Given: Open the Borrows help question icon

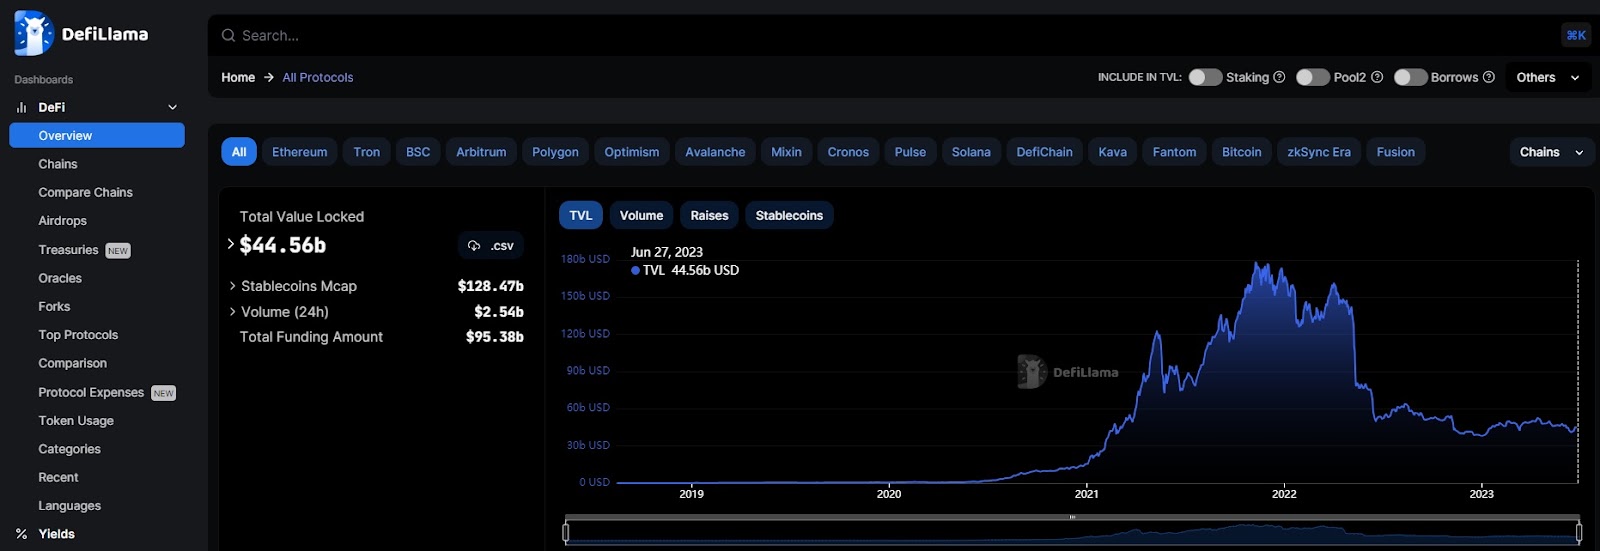Looking at the screenshot, I should click(x=1489, y=77).
